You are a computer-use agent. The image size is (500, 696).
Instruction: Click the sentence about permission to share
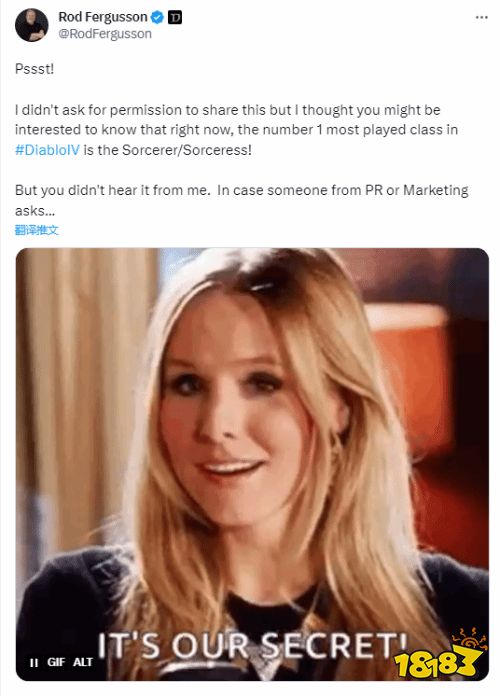227,110
